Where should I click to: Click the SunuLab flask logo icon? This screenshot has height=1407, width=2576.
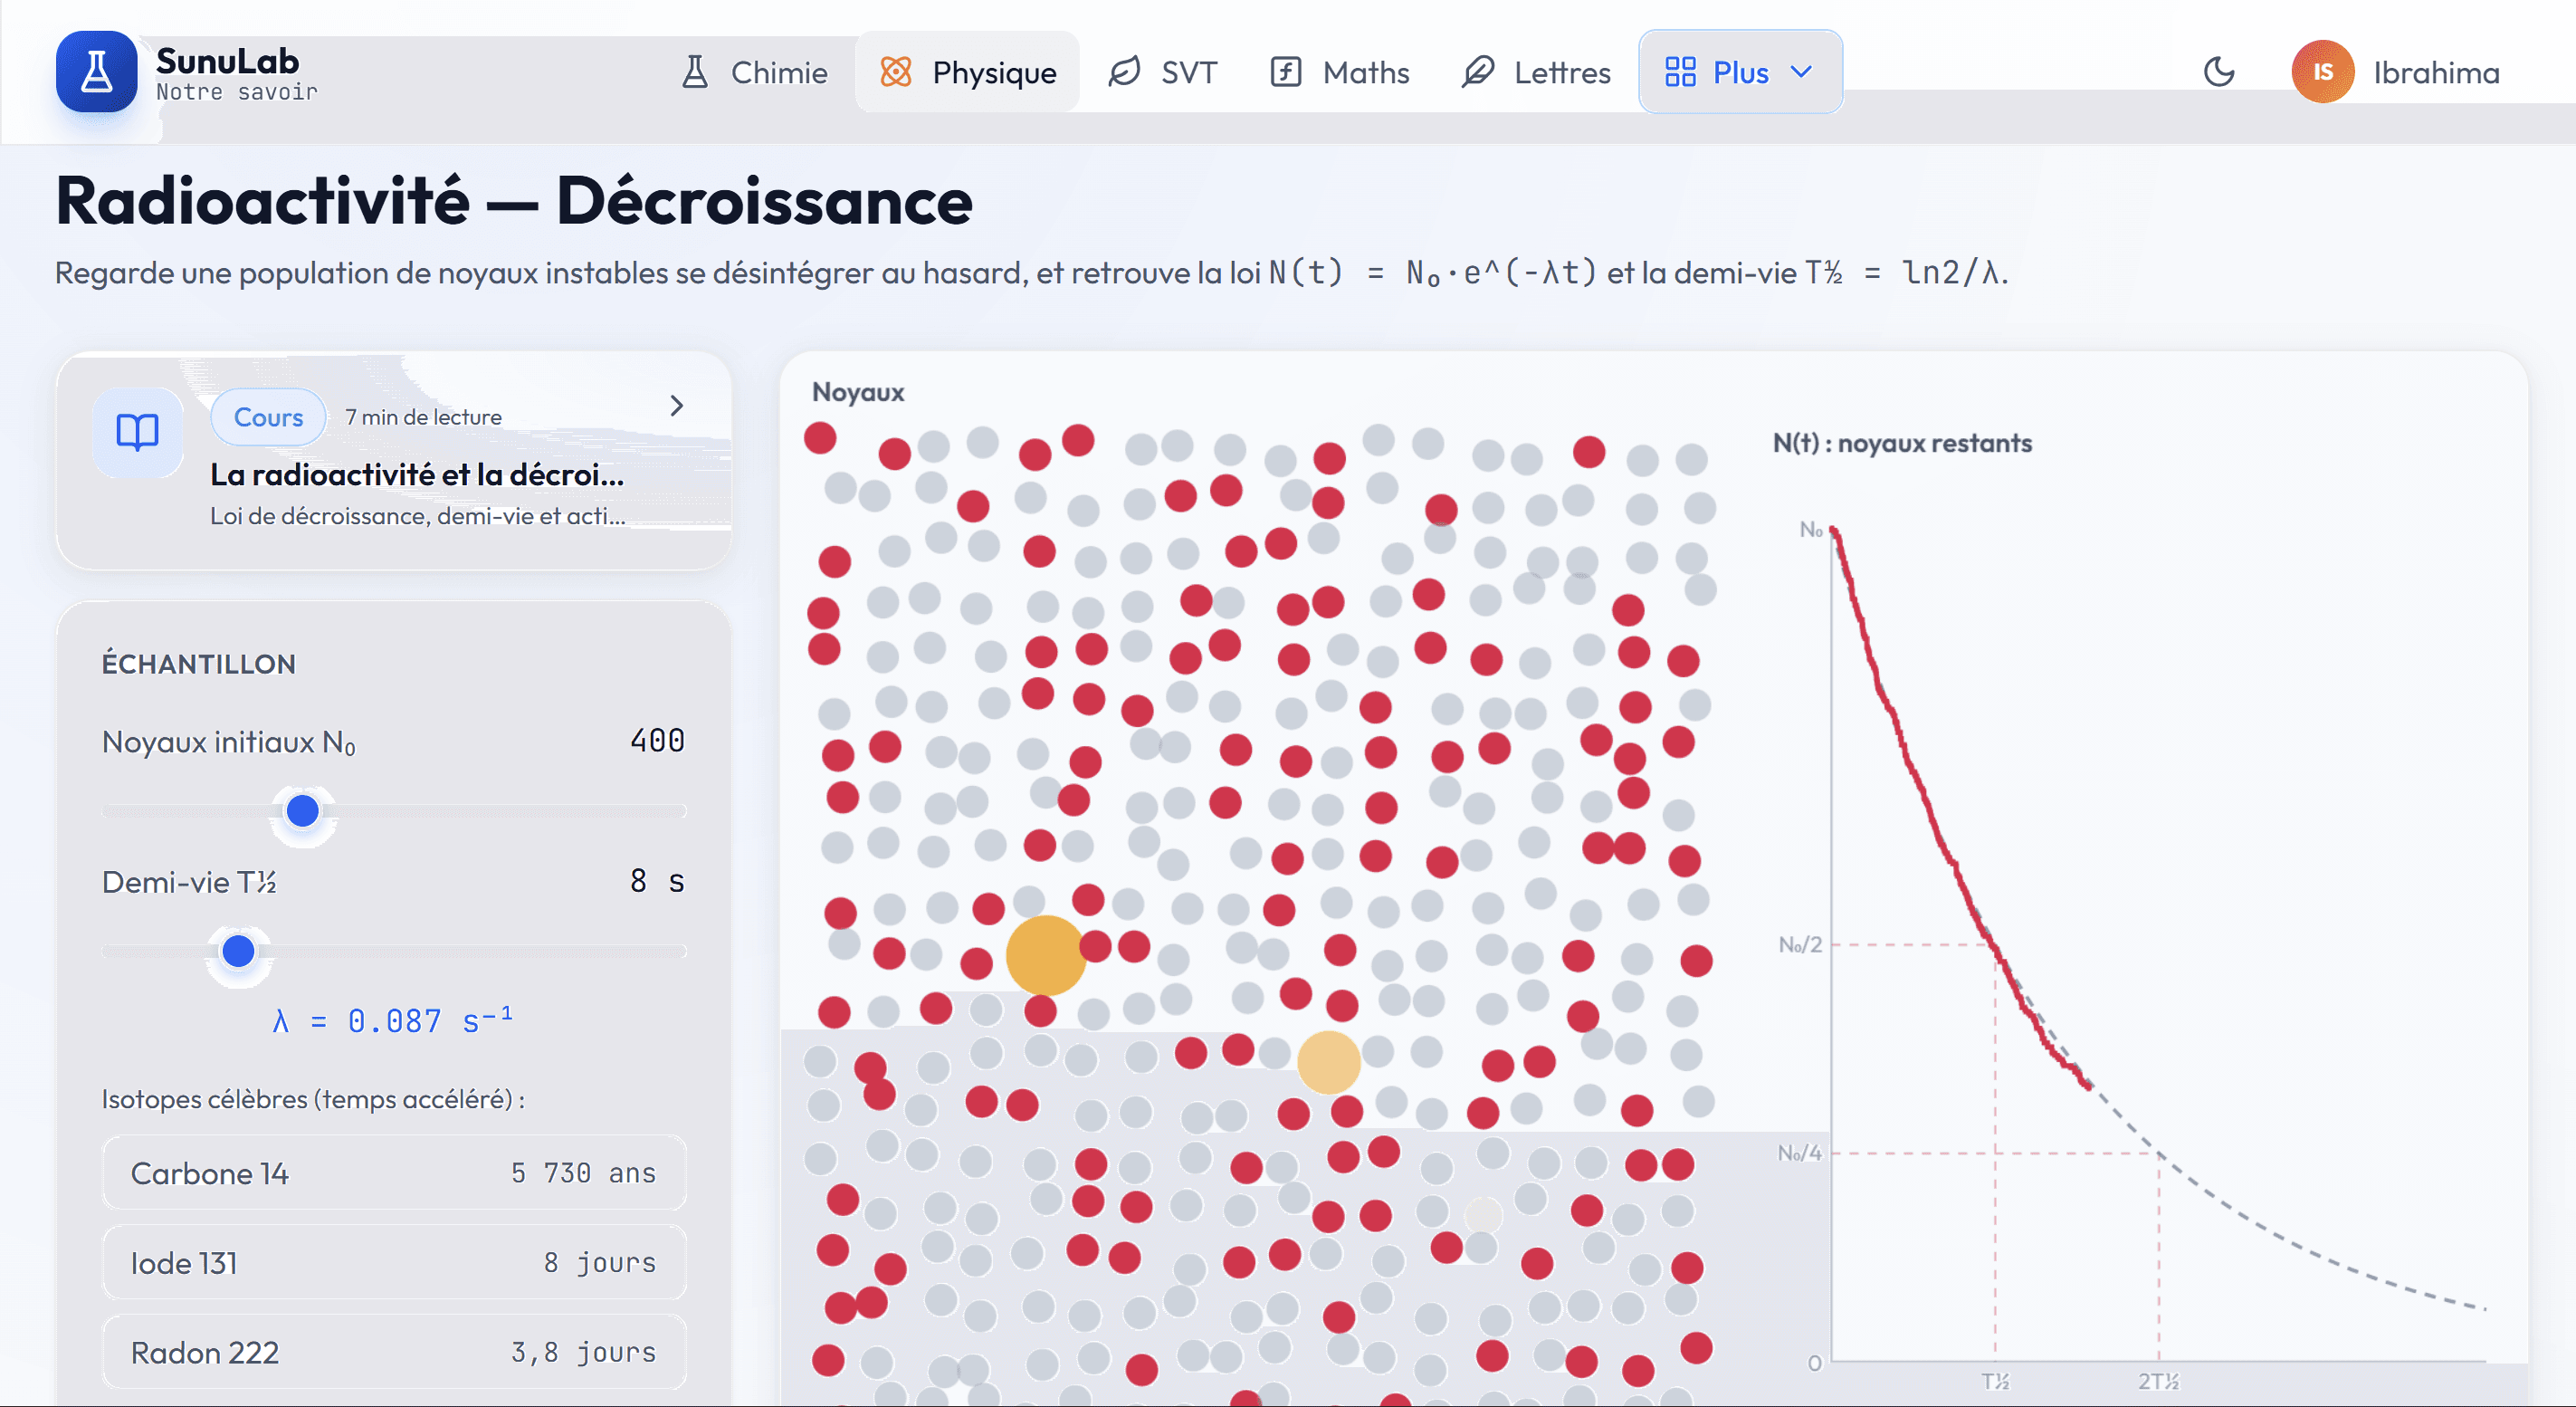(x=96, y=71)
